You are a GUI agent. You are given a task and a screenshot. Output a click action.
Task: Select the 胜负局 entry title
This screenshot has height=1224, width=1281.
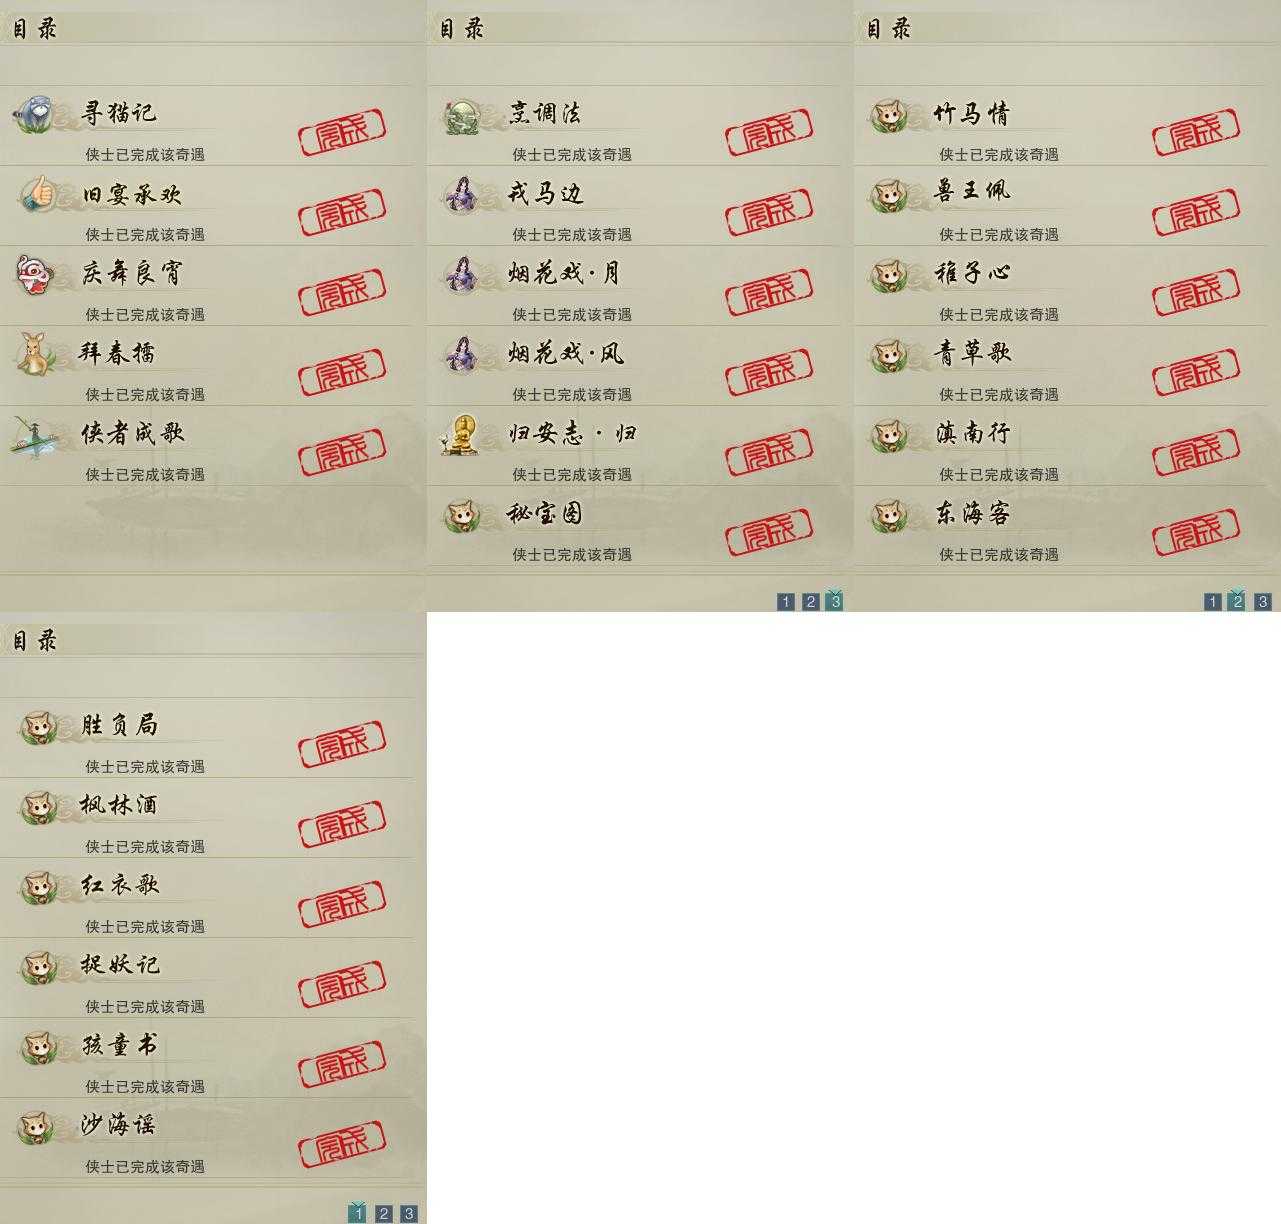point(119,725)
